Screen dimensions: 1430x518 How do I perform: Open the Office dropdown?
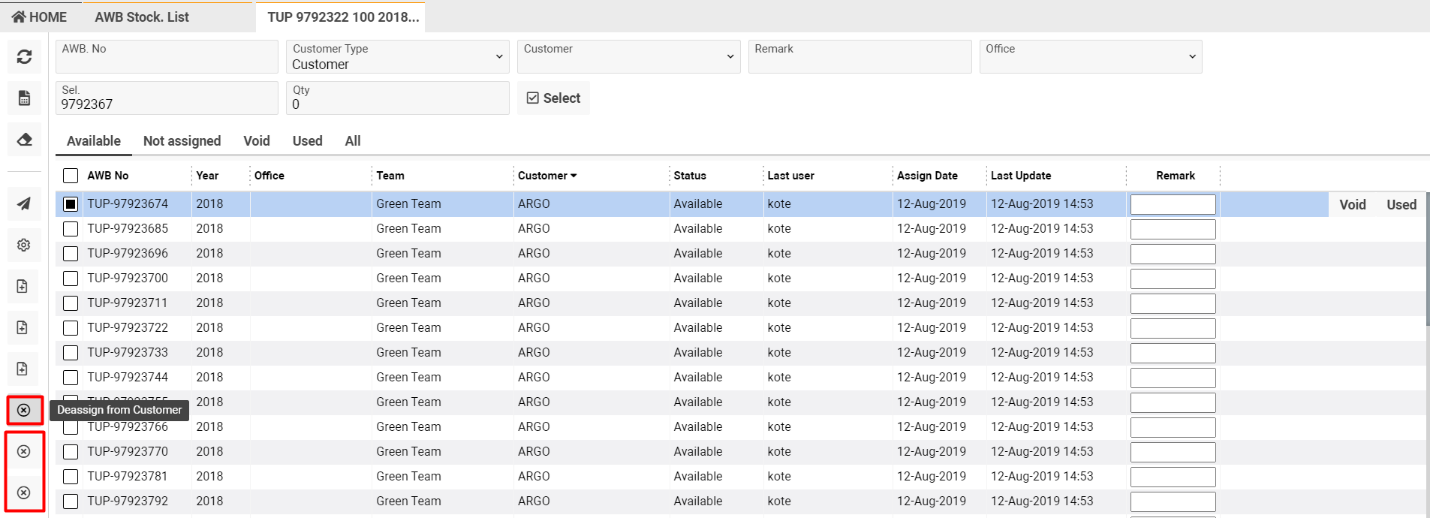pyautogui.click(x=1090, y=57)
